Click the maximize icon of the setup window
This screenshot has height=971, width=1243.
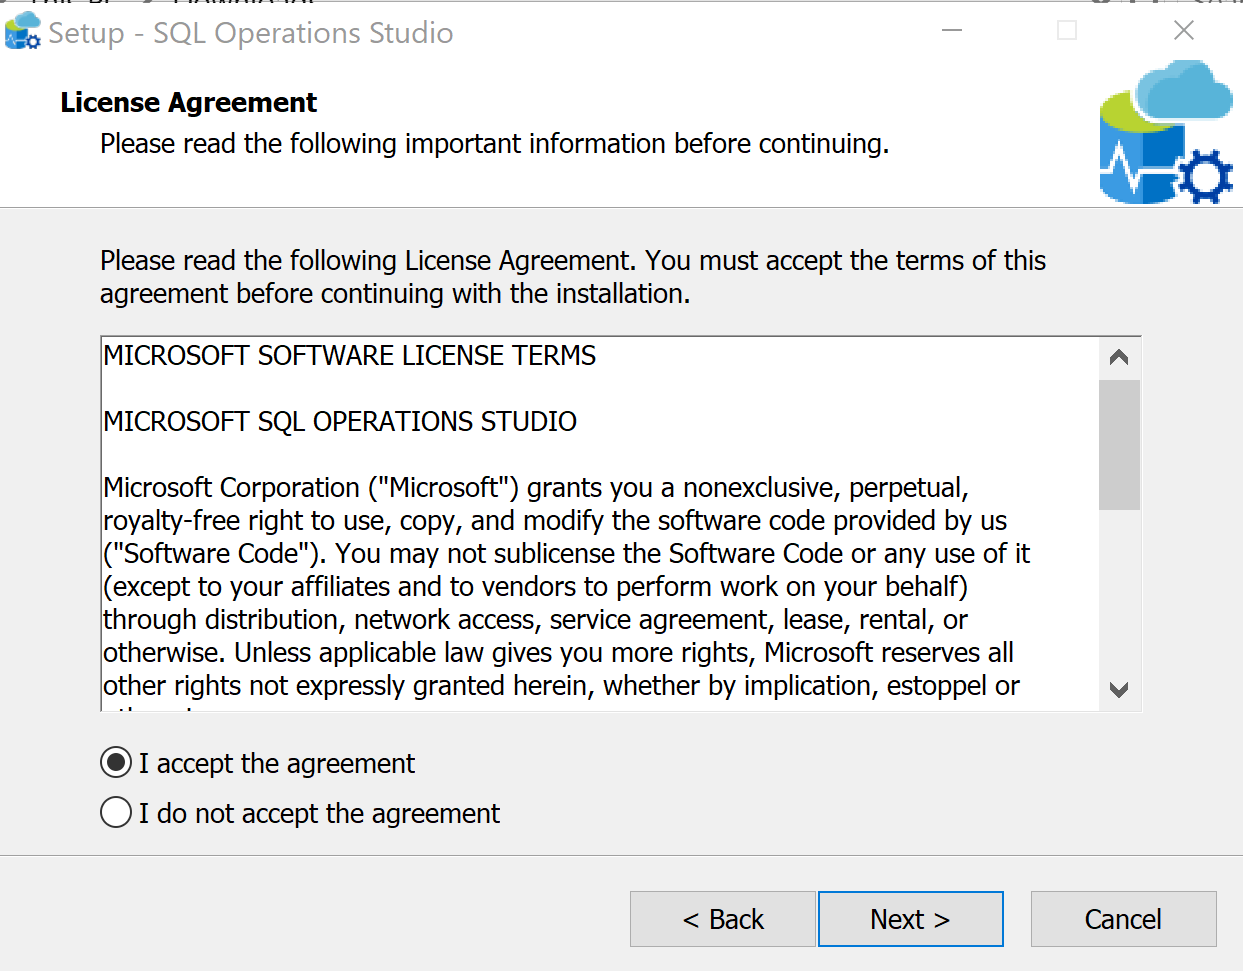1065,31
